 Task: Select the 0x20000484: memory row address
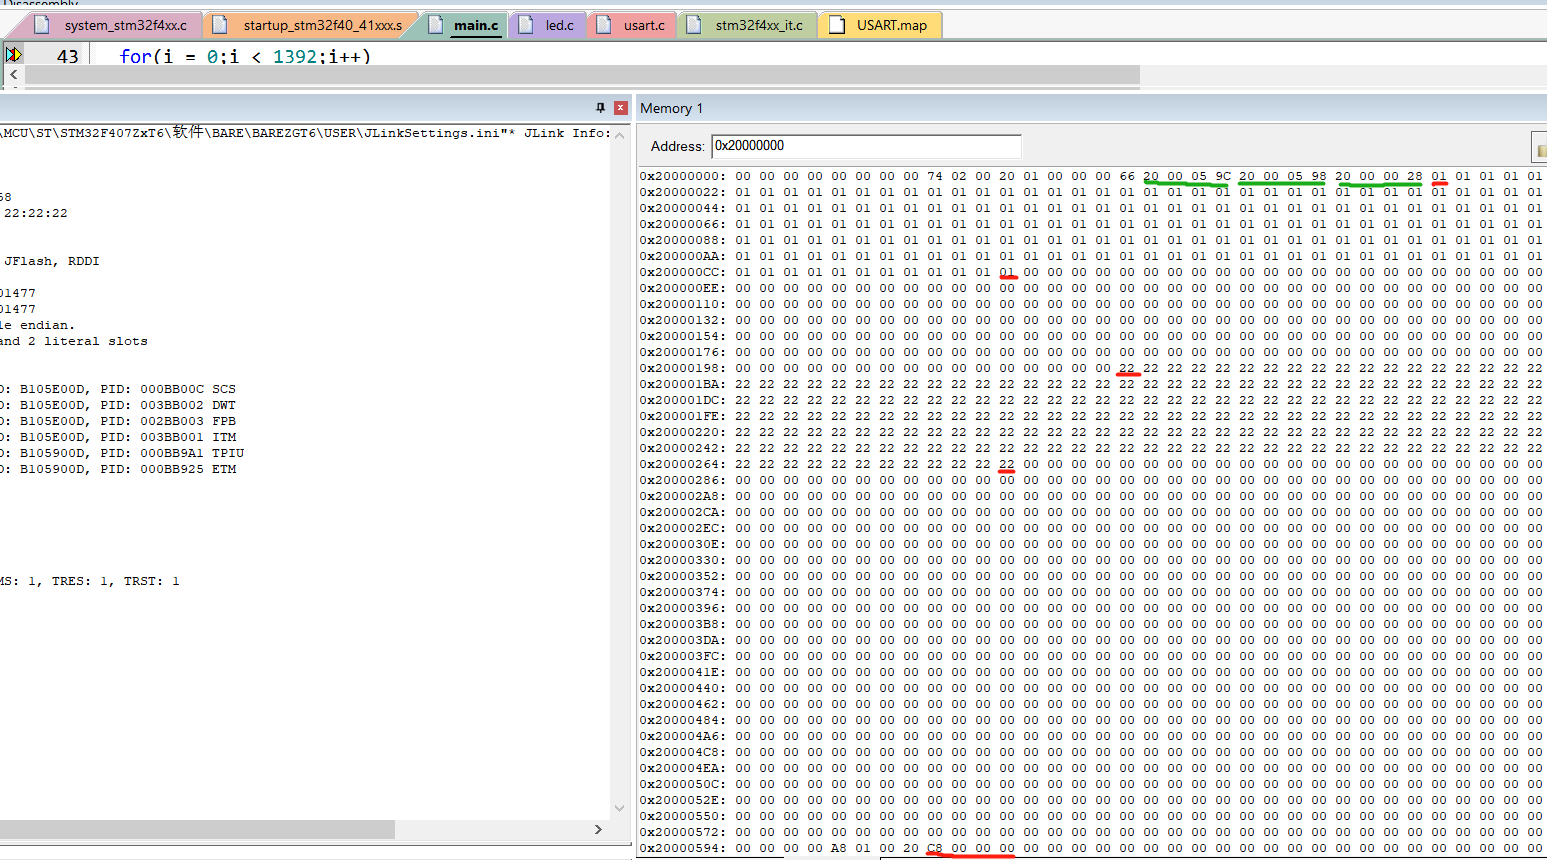pos(683,720)
